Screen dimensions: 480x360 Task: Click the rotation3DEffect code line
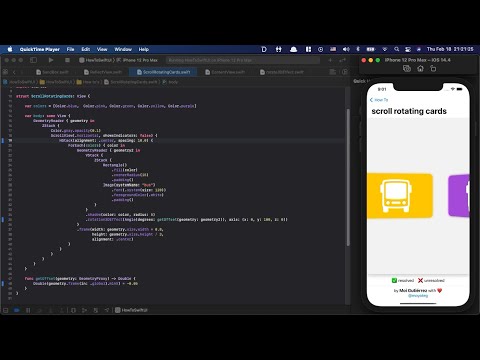click(186, 220)
